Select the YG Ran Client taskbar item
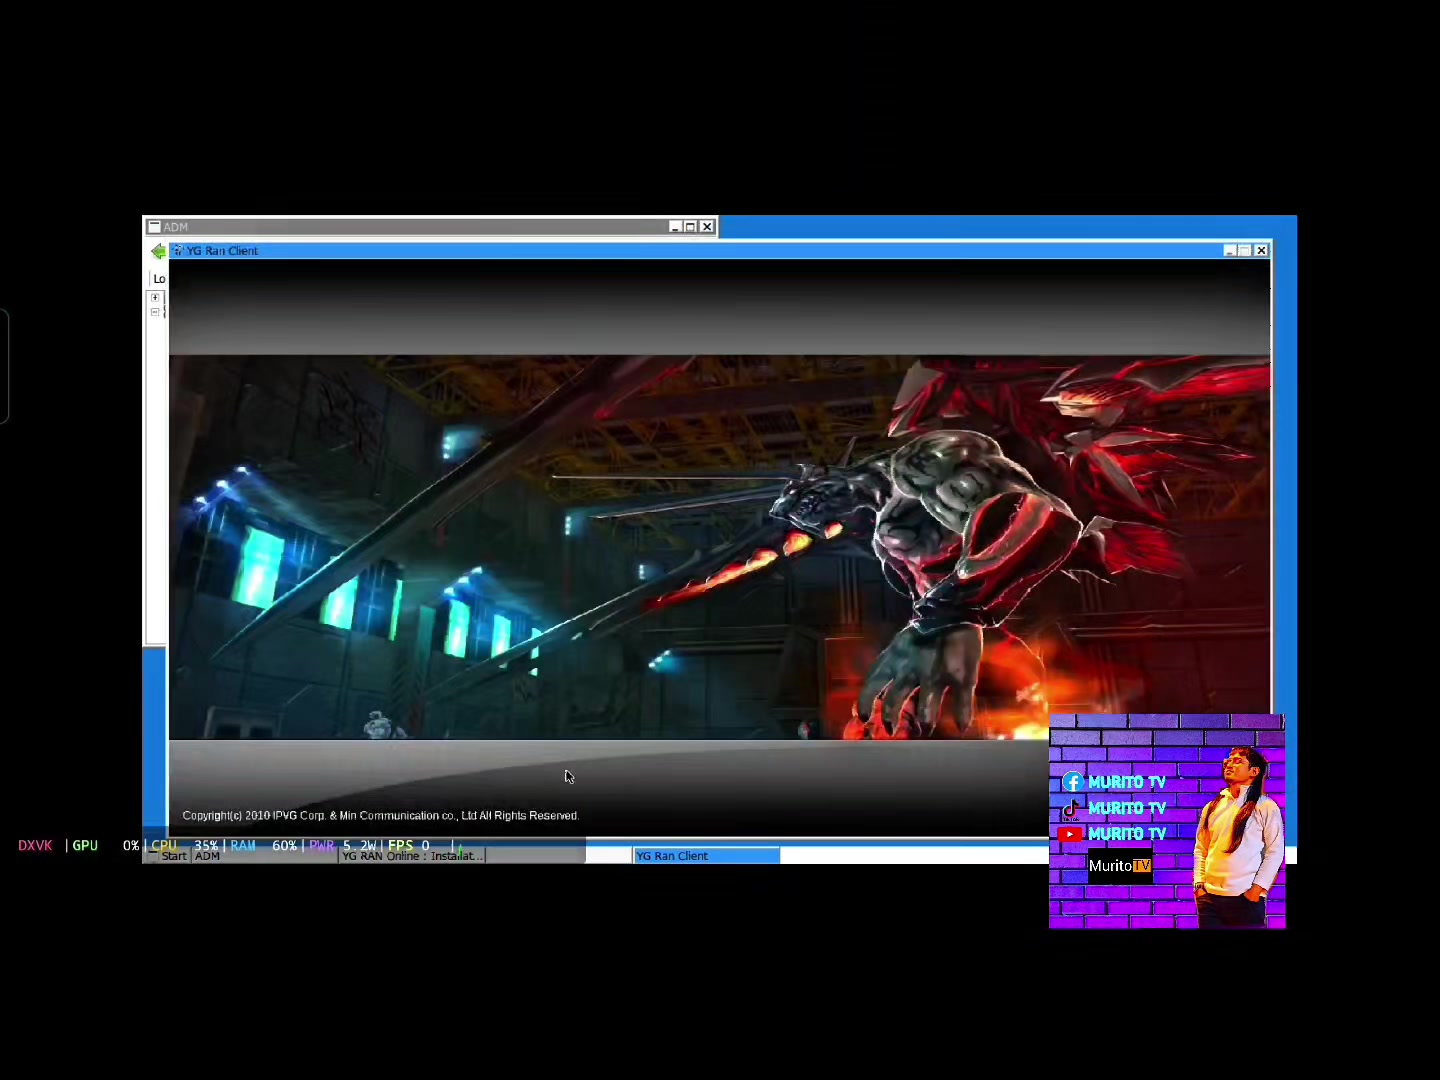Image resolution: width=1440 pixels, height=1080 pixels. click(x=706, y=856)
